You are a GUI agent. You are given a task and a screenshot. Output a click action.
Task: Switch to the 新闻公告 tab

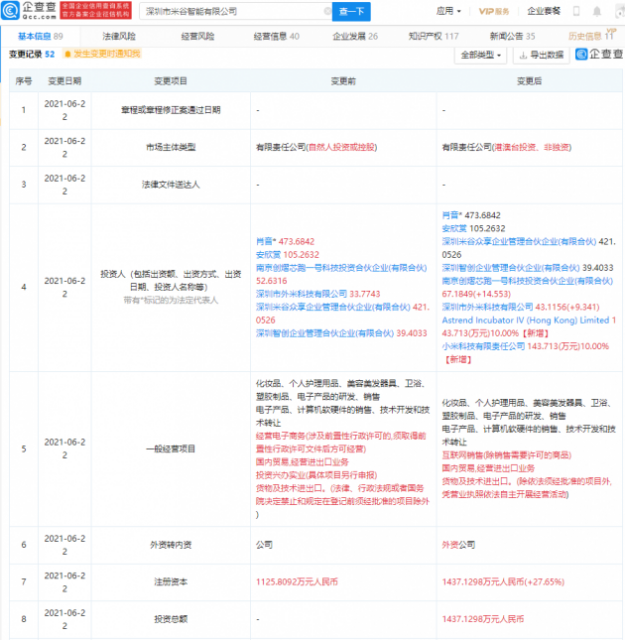click(512, 36)
